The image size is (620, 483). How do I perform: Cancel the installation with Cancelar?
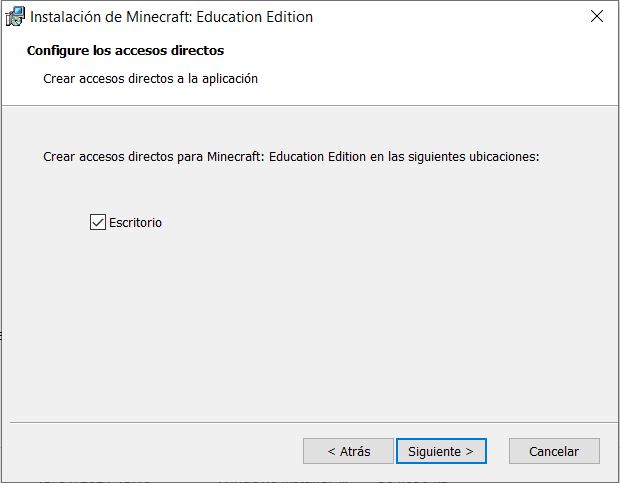coord(554,451)
